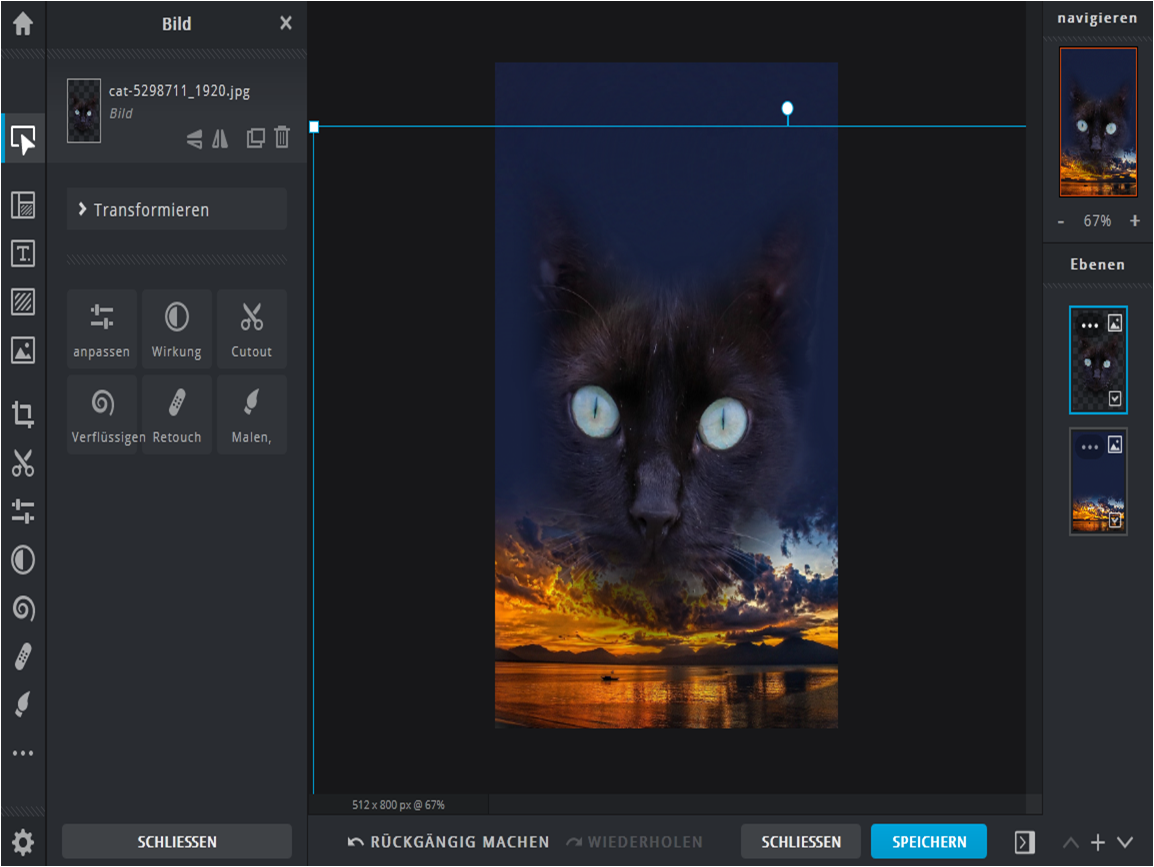This screenshot has height=867, width=1154.
Task: Click WIEDERHOLEN to redo
Action: (x=634, y=842)
